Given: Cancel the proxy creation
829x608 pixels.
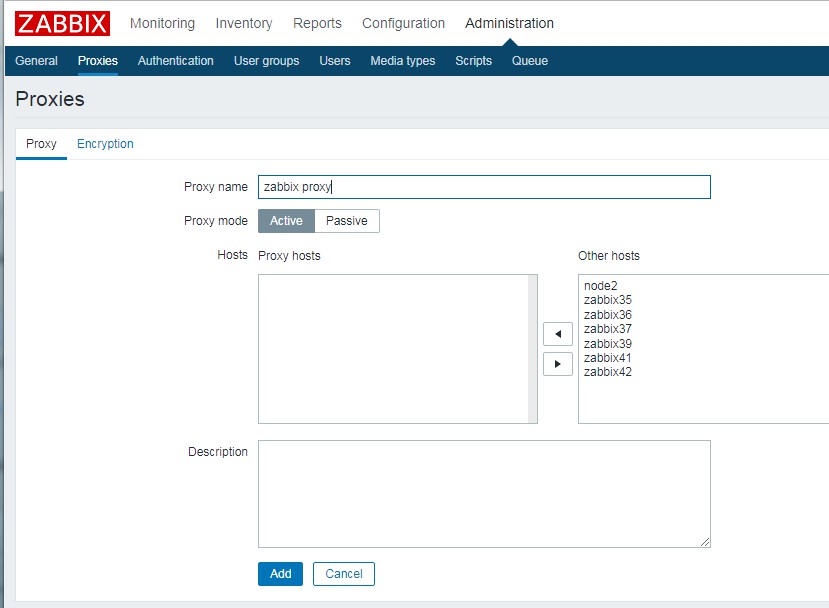Looking at the screenshot, I should (x=343, y=574).
